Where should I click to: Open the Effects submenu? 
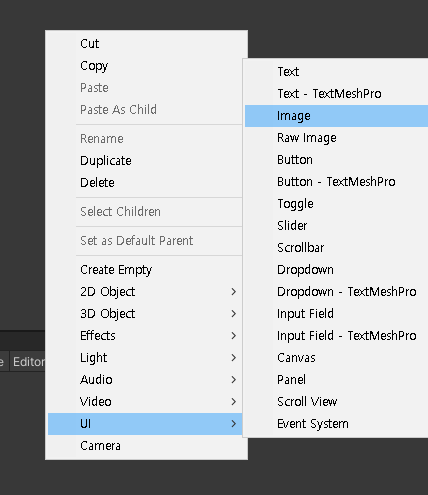click(145, 336)
